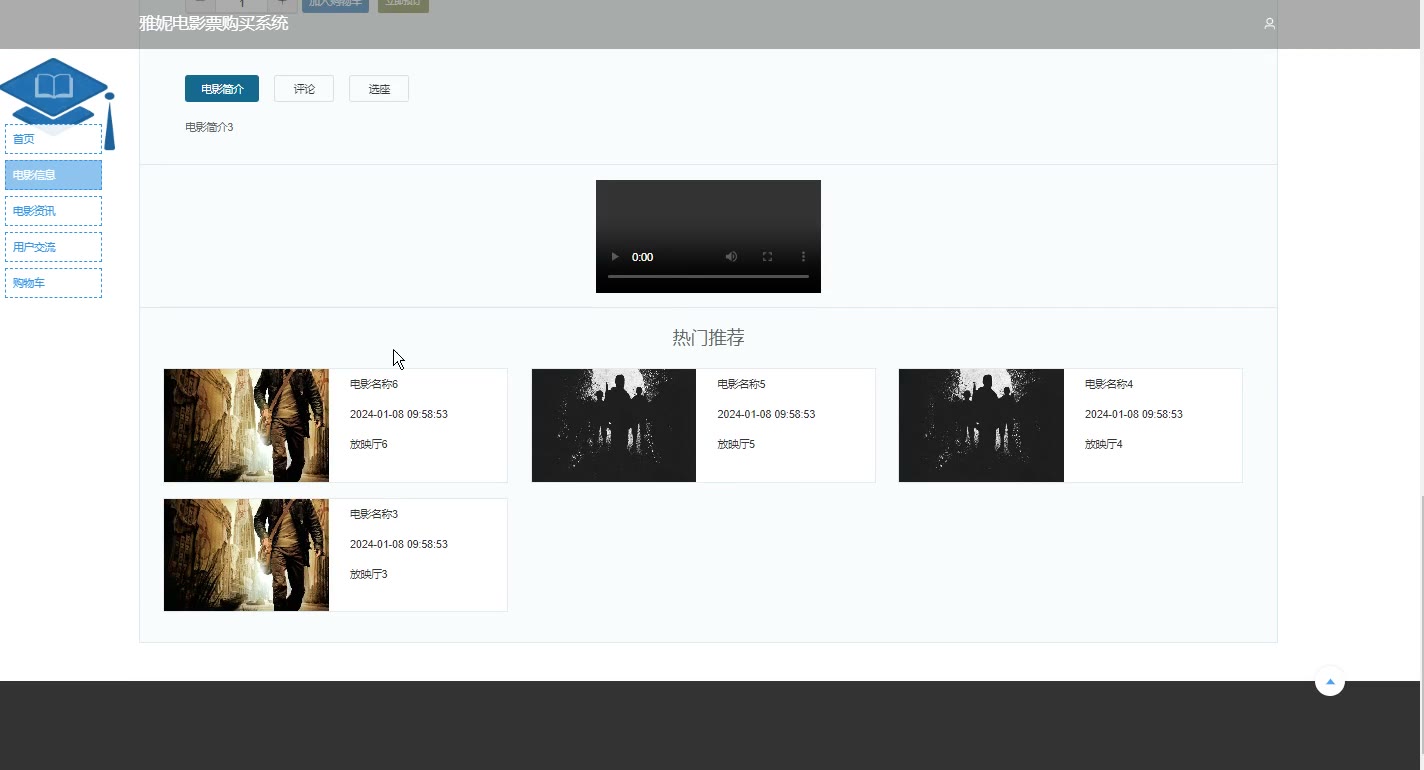This screenshot has width=1424, height=770.
Task: Switch to the 电影简介 tab
Action: coord(222,89)
